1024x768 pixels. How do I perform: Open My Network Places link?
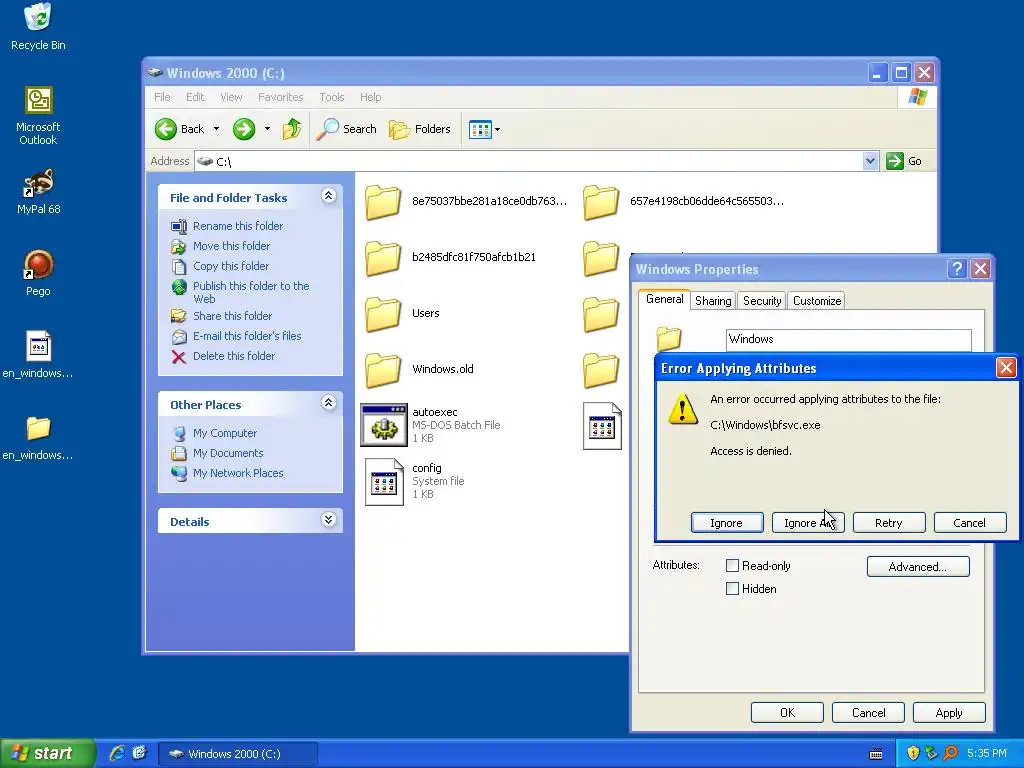pos(238,473)
